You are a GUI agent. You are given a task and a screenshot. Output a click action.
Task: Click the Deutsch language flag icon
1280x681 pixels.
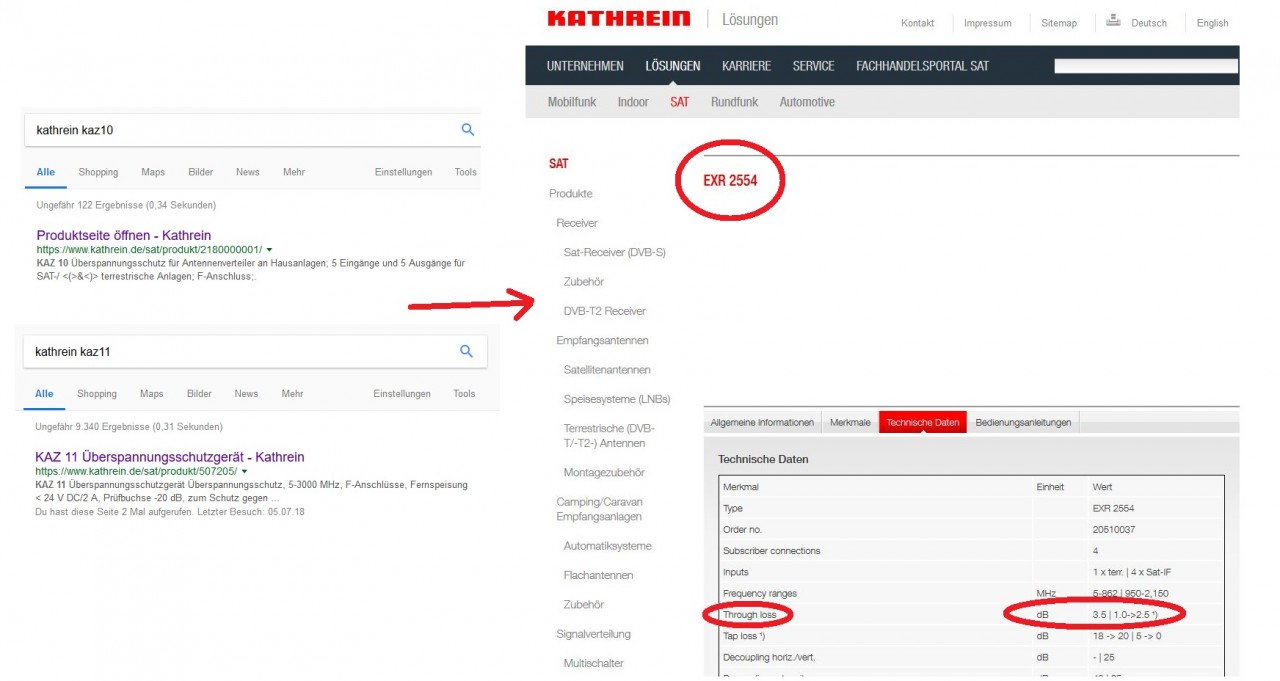tap(1114, 21)
